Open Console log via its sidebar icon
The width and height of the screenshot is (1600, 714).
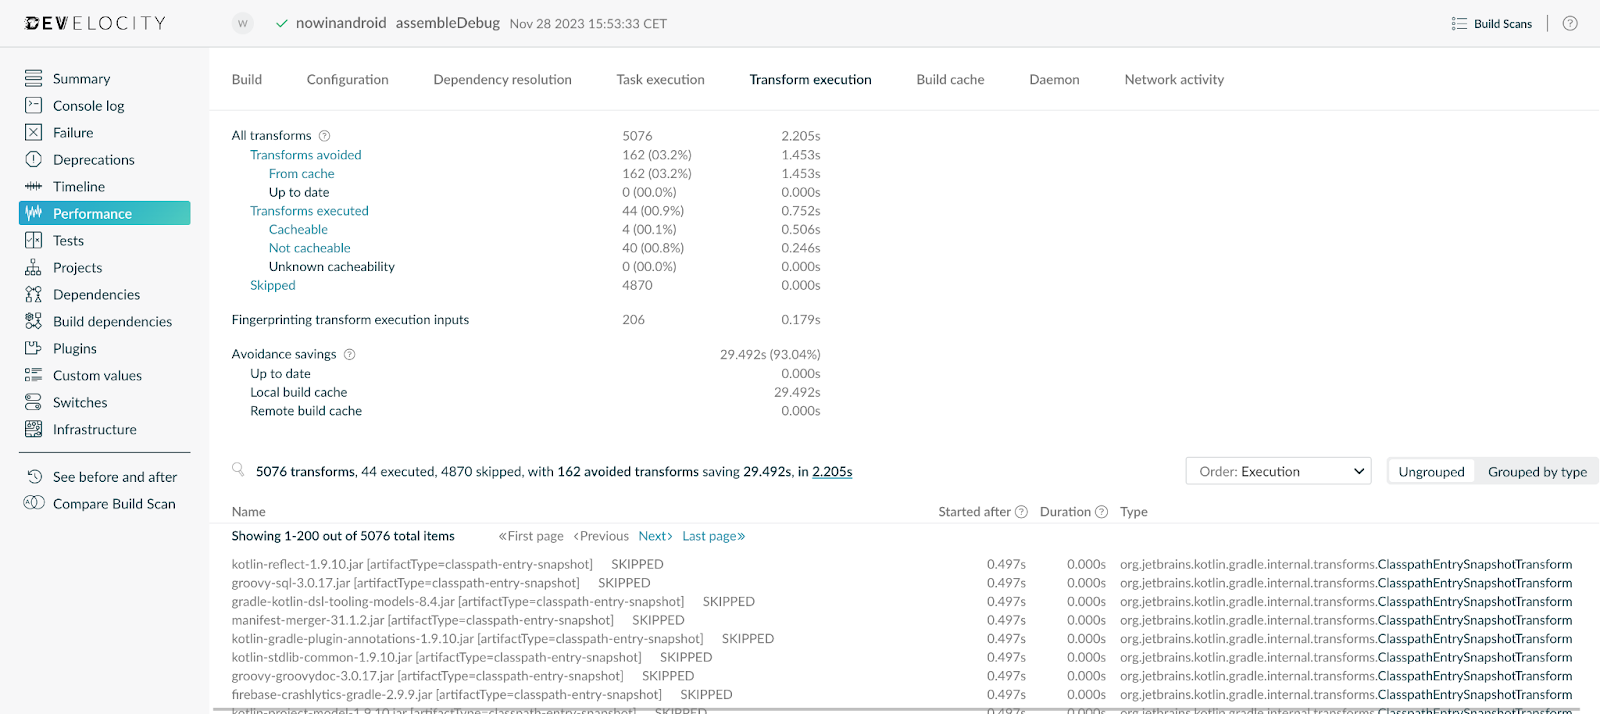(x=34, y=105)
